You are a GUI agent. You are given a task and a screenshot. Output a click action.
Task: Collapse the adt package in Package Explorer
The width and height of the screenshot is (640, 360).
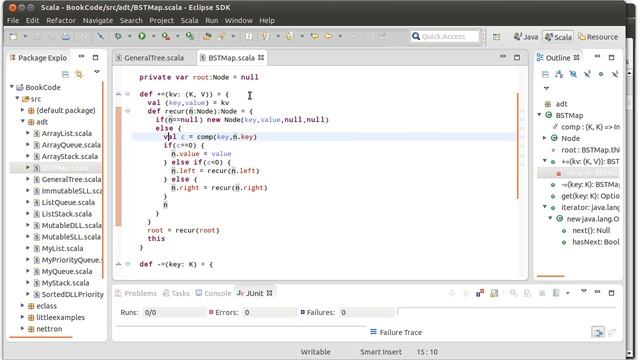click(x=23, y=122)
